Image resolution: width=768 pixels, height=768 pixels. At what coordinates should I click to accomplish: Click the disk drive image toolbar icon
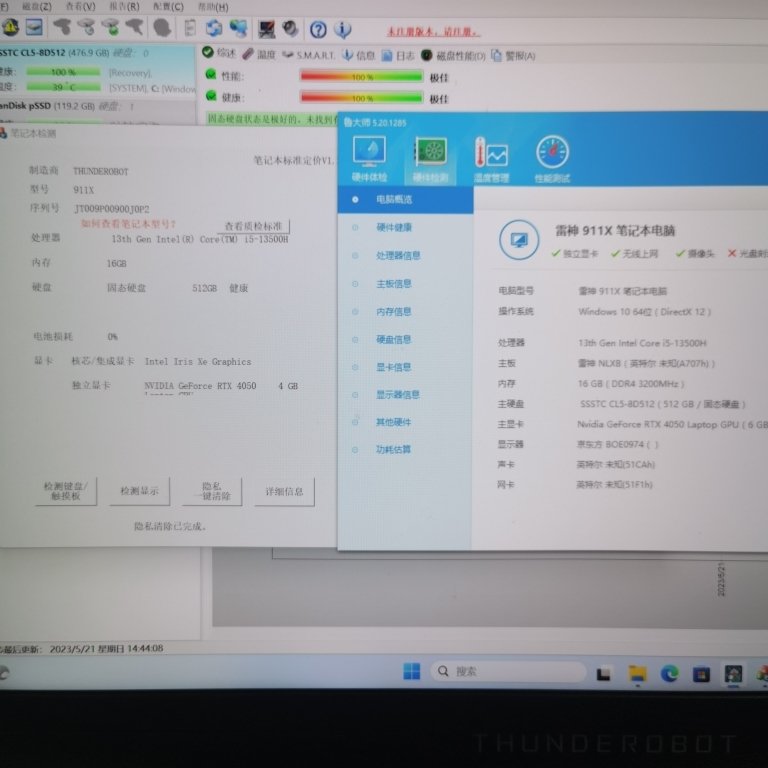(x=34, y=27)
